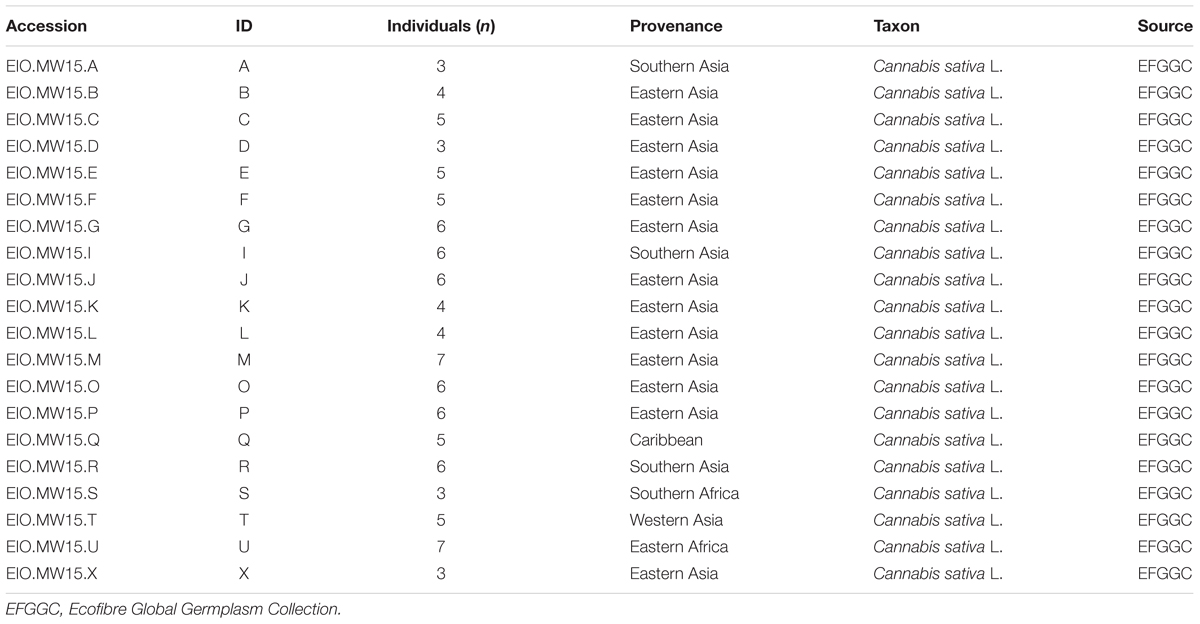Click the ID cell labeled M
Image resolution: width=1200 pixels, height=624 pixels.
coord(243,360)
